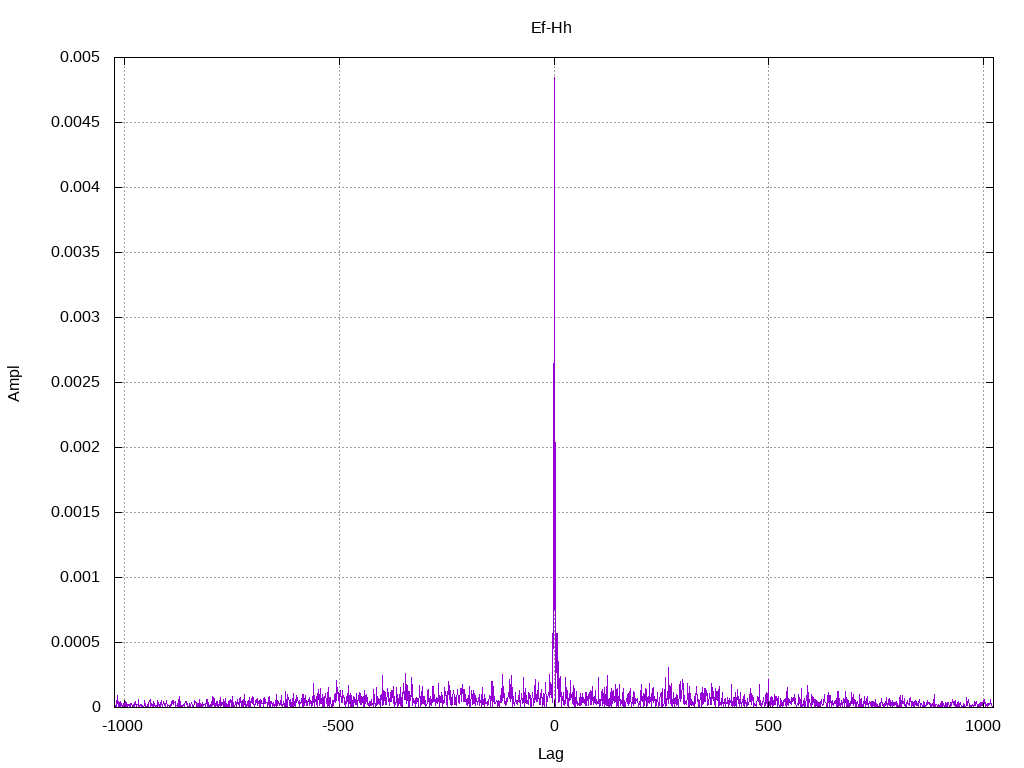Click the 1000 x-axis tick label
The image size is (1024, 768).
[x=983, y=726]
